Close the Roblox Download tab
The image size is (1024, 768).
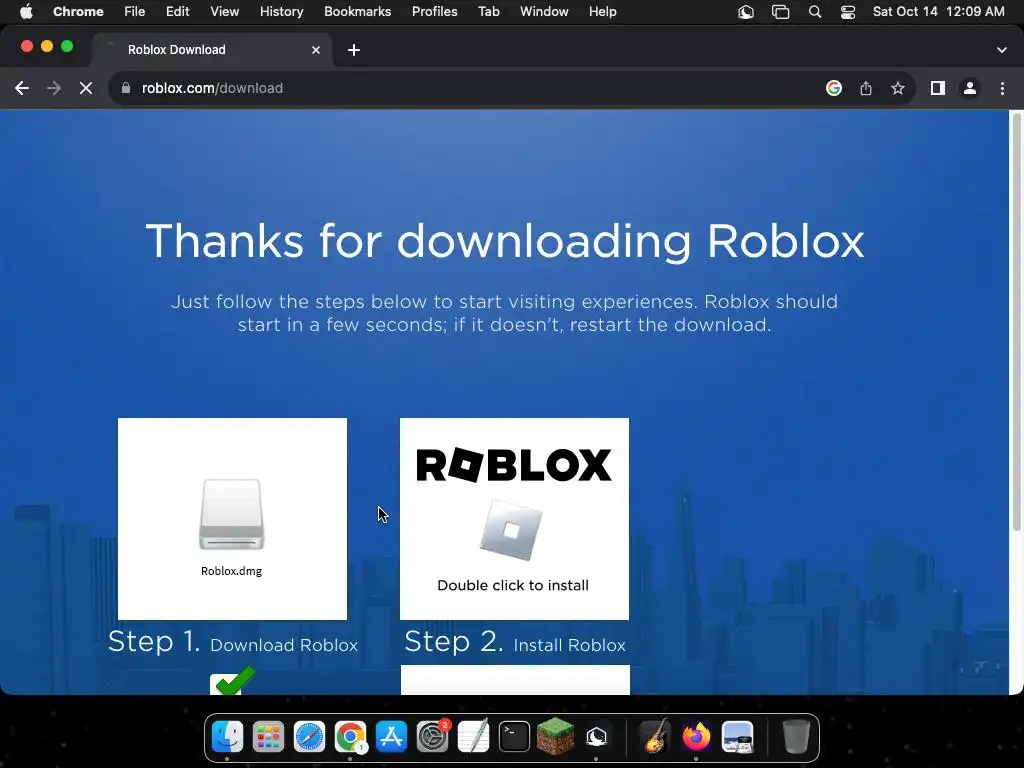[x=316, y=50]
